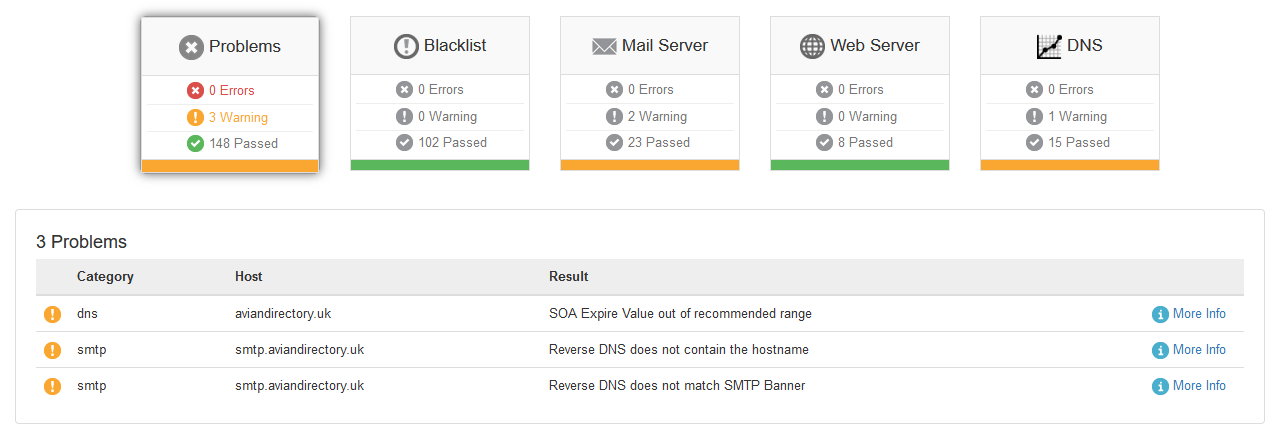Click the Host column header

(x=249, y=276)
